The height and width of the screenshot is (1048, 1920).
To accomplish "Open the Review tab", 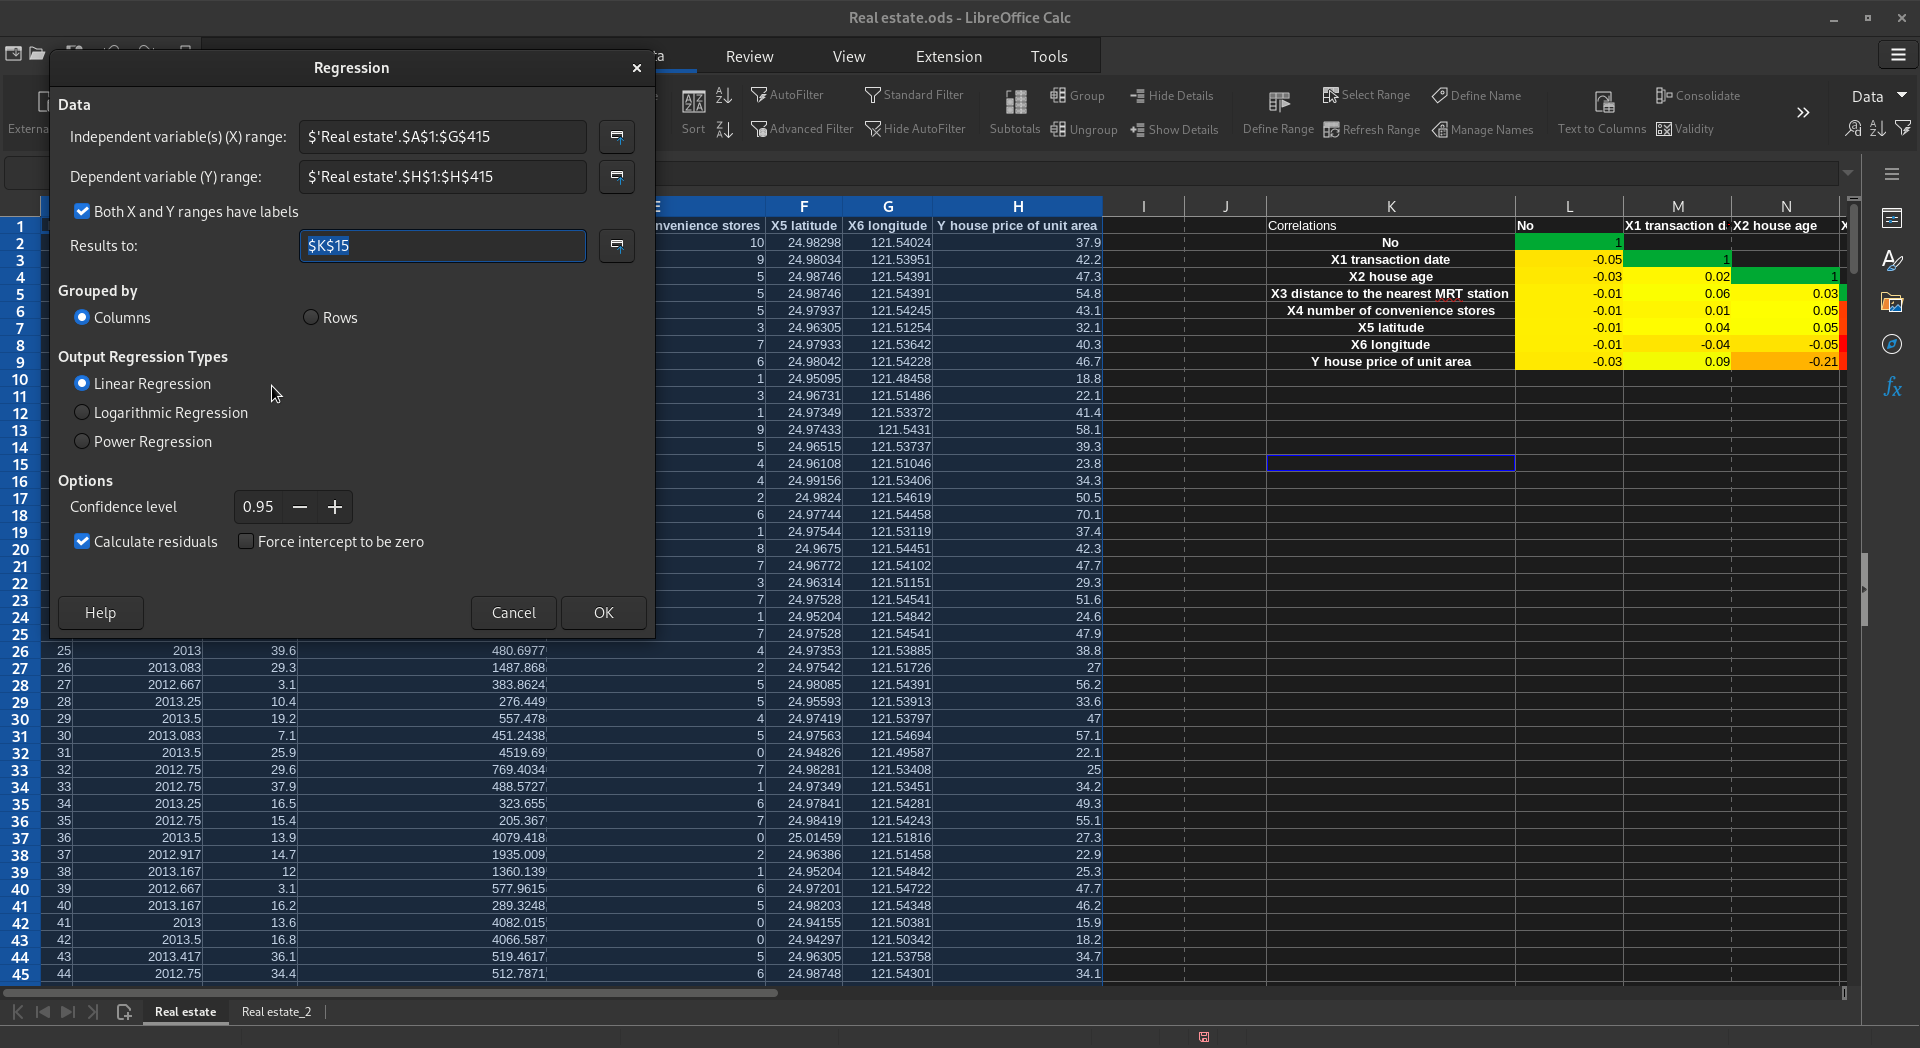I will tap(749, 57).
